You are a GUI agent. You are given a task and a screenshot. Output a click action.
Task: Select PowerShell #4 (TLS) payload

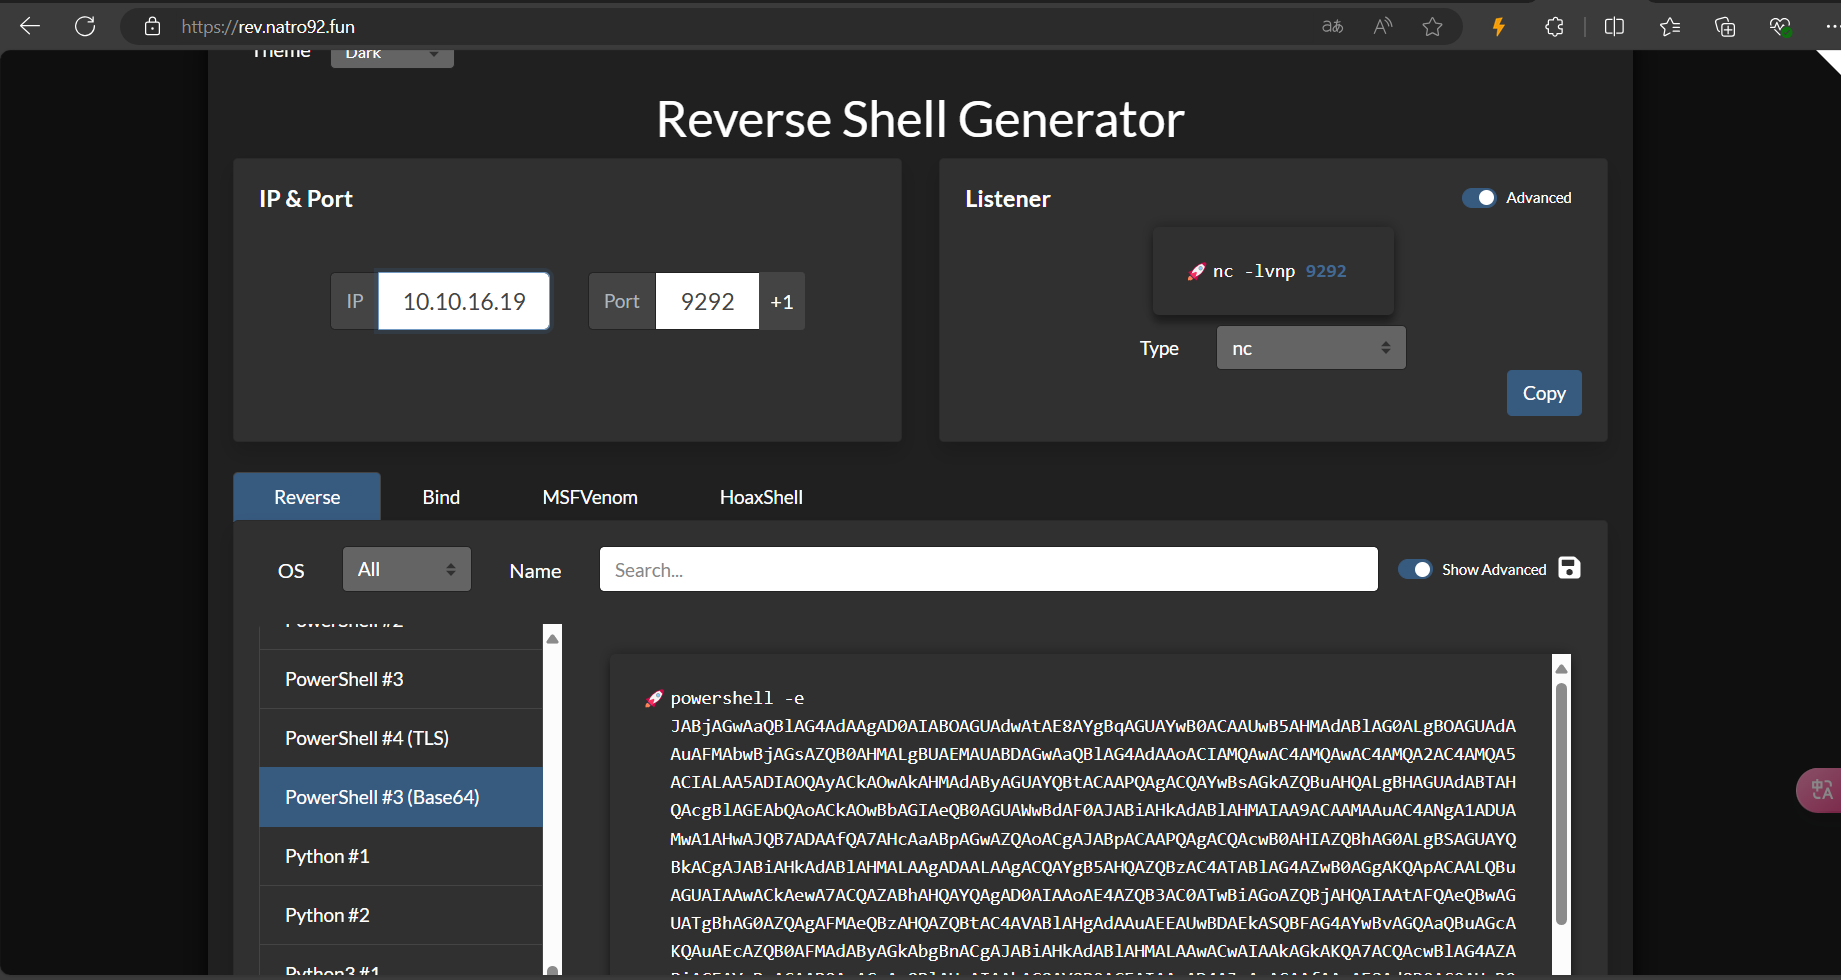pyautogui.click(x=401, y=738)
